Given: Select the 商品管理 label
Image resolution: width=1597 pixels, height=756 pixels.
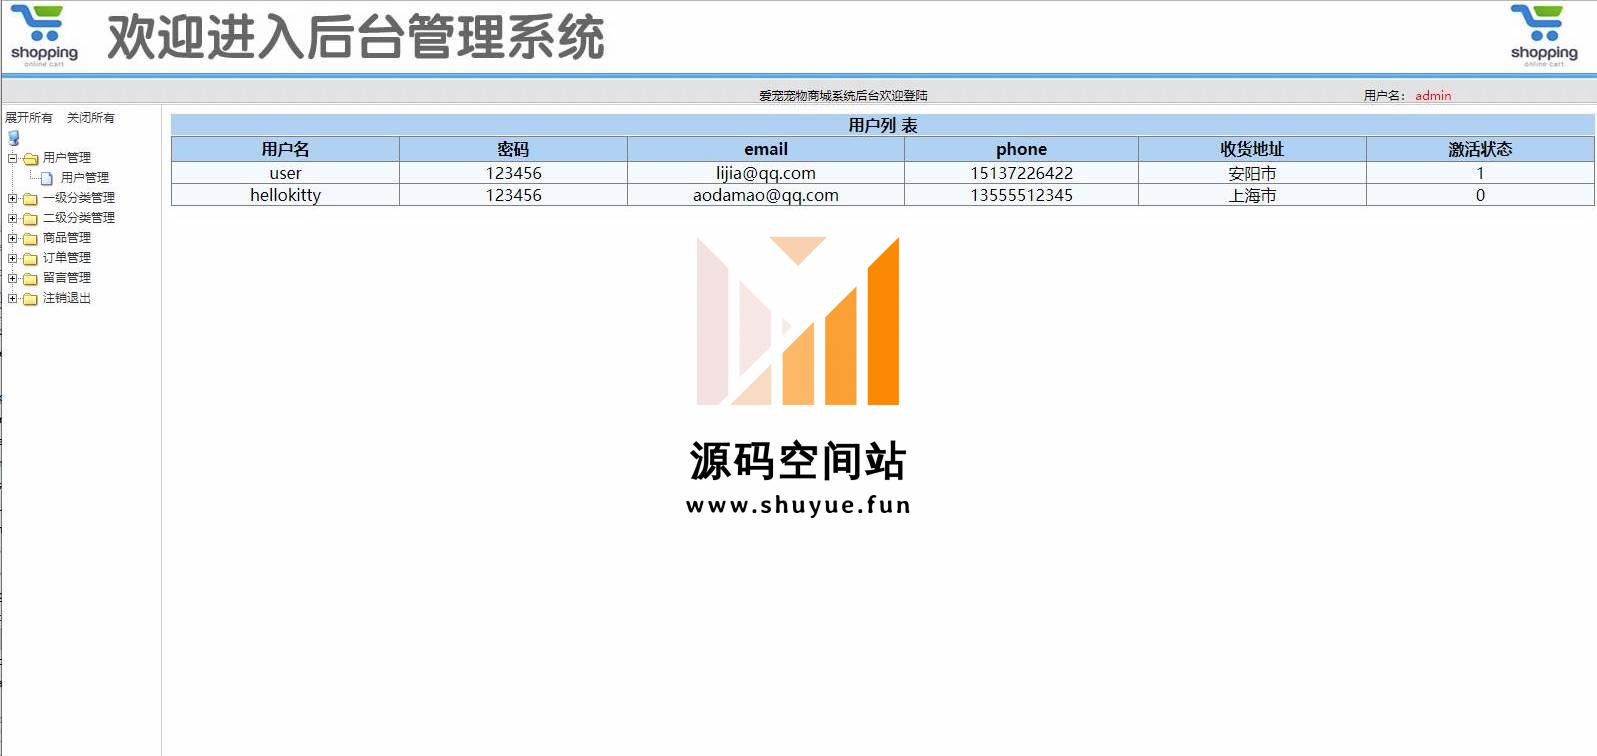Looking at the screenshot, I should pyautogui.click(x=67, y=237).
